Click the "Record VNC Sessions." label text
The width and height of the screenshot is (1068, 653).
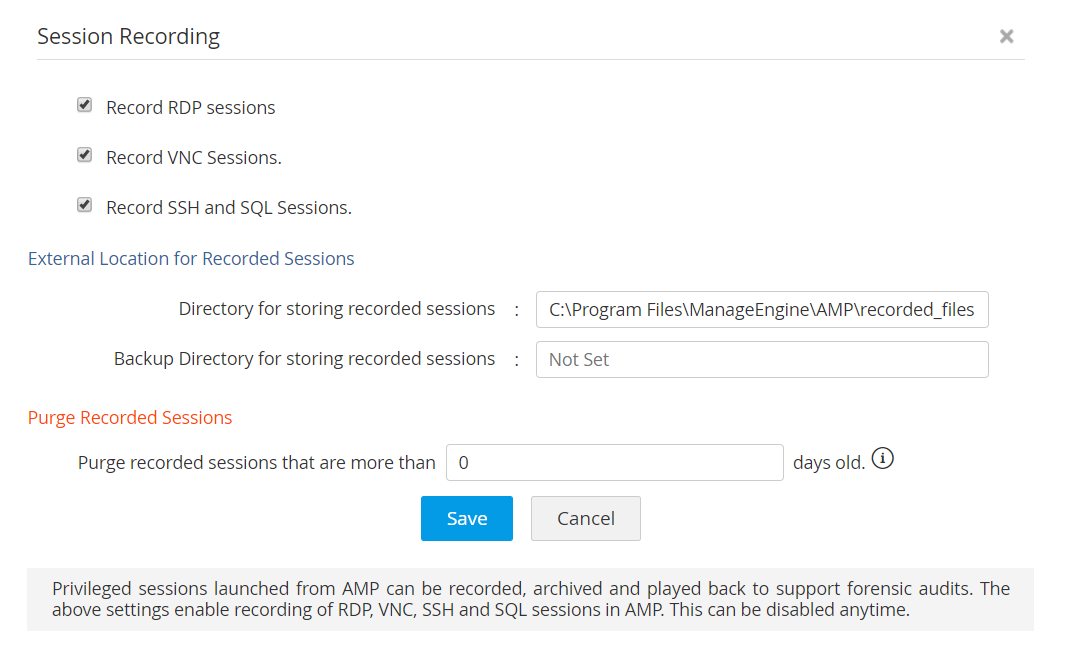click(x=193, y=157)
